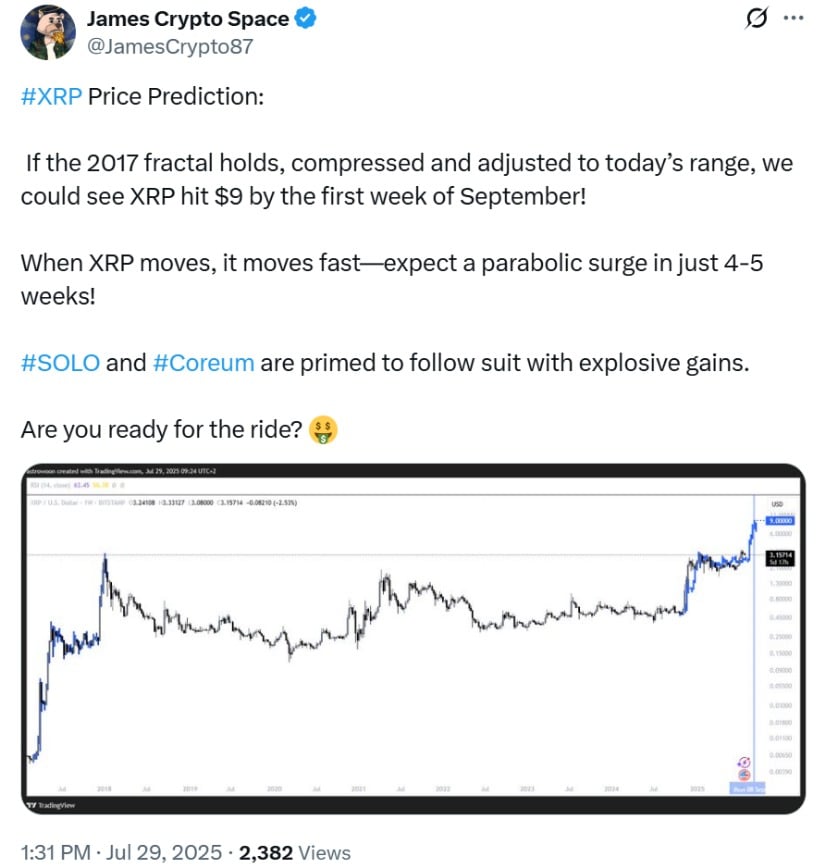Click the #Coreum hashtag

pos(203,363)
